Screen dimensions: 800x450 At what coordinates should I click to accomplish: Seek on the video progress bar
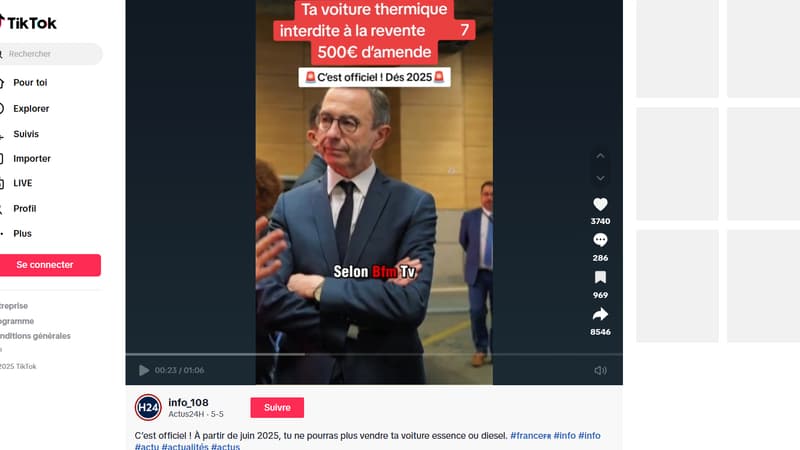tap(374, 354)
